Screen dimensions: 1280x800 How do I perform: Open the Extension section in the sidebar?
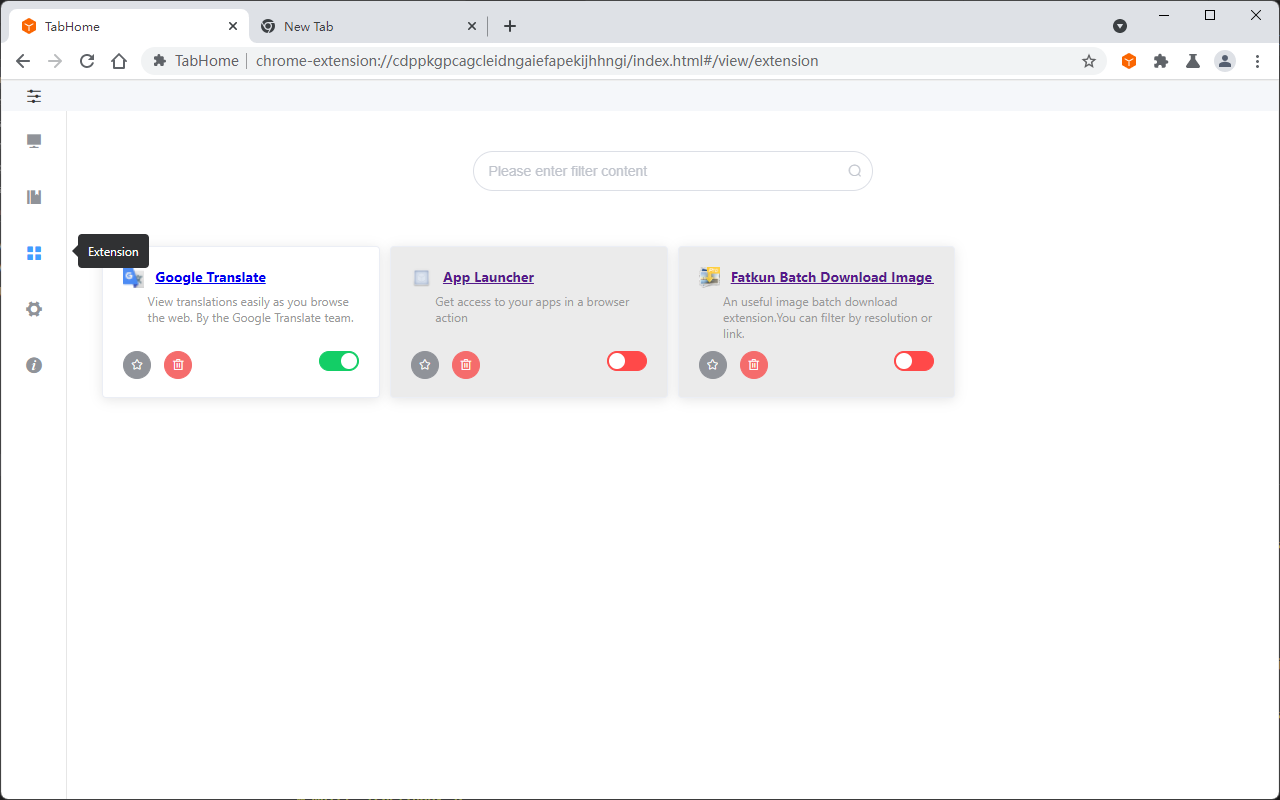(33, 252)
